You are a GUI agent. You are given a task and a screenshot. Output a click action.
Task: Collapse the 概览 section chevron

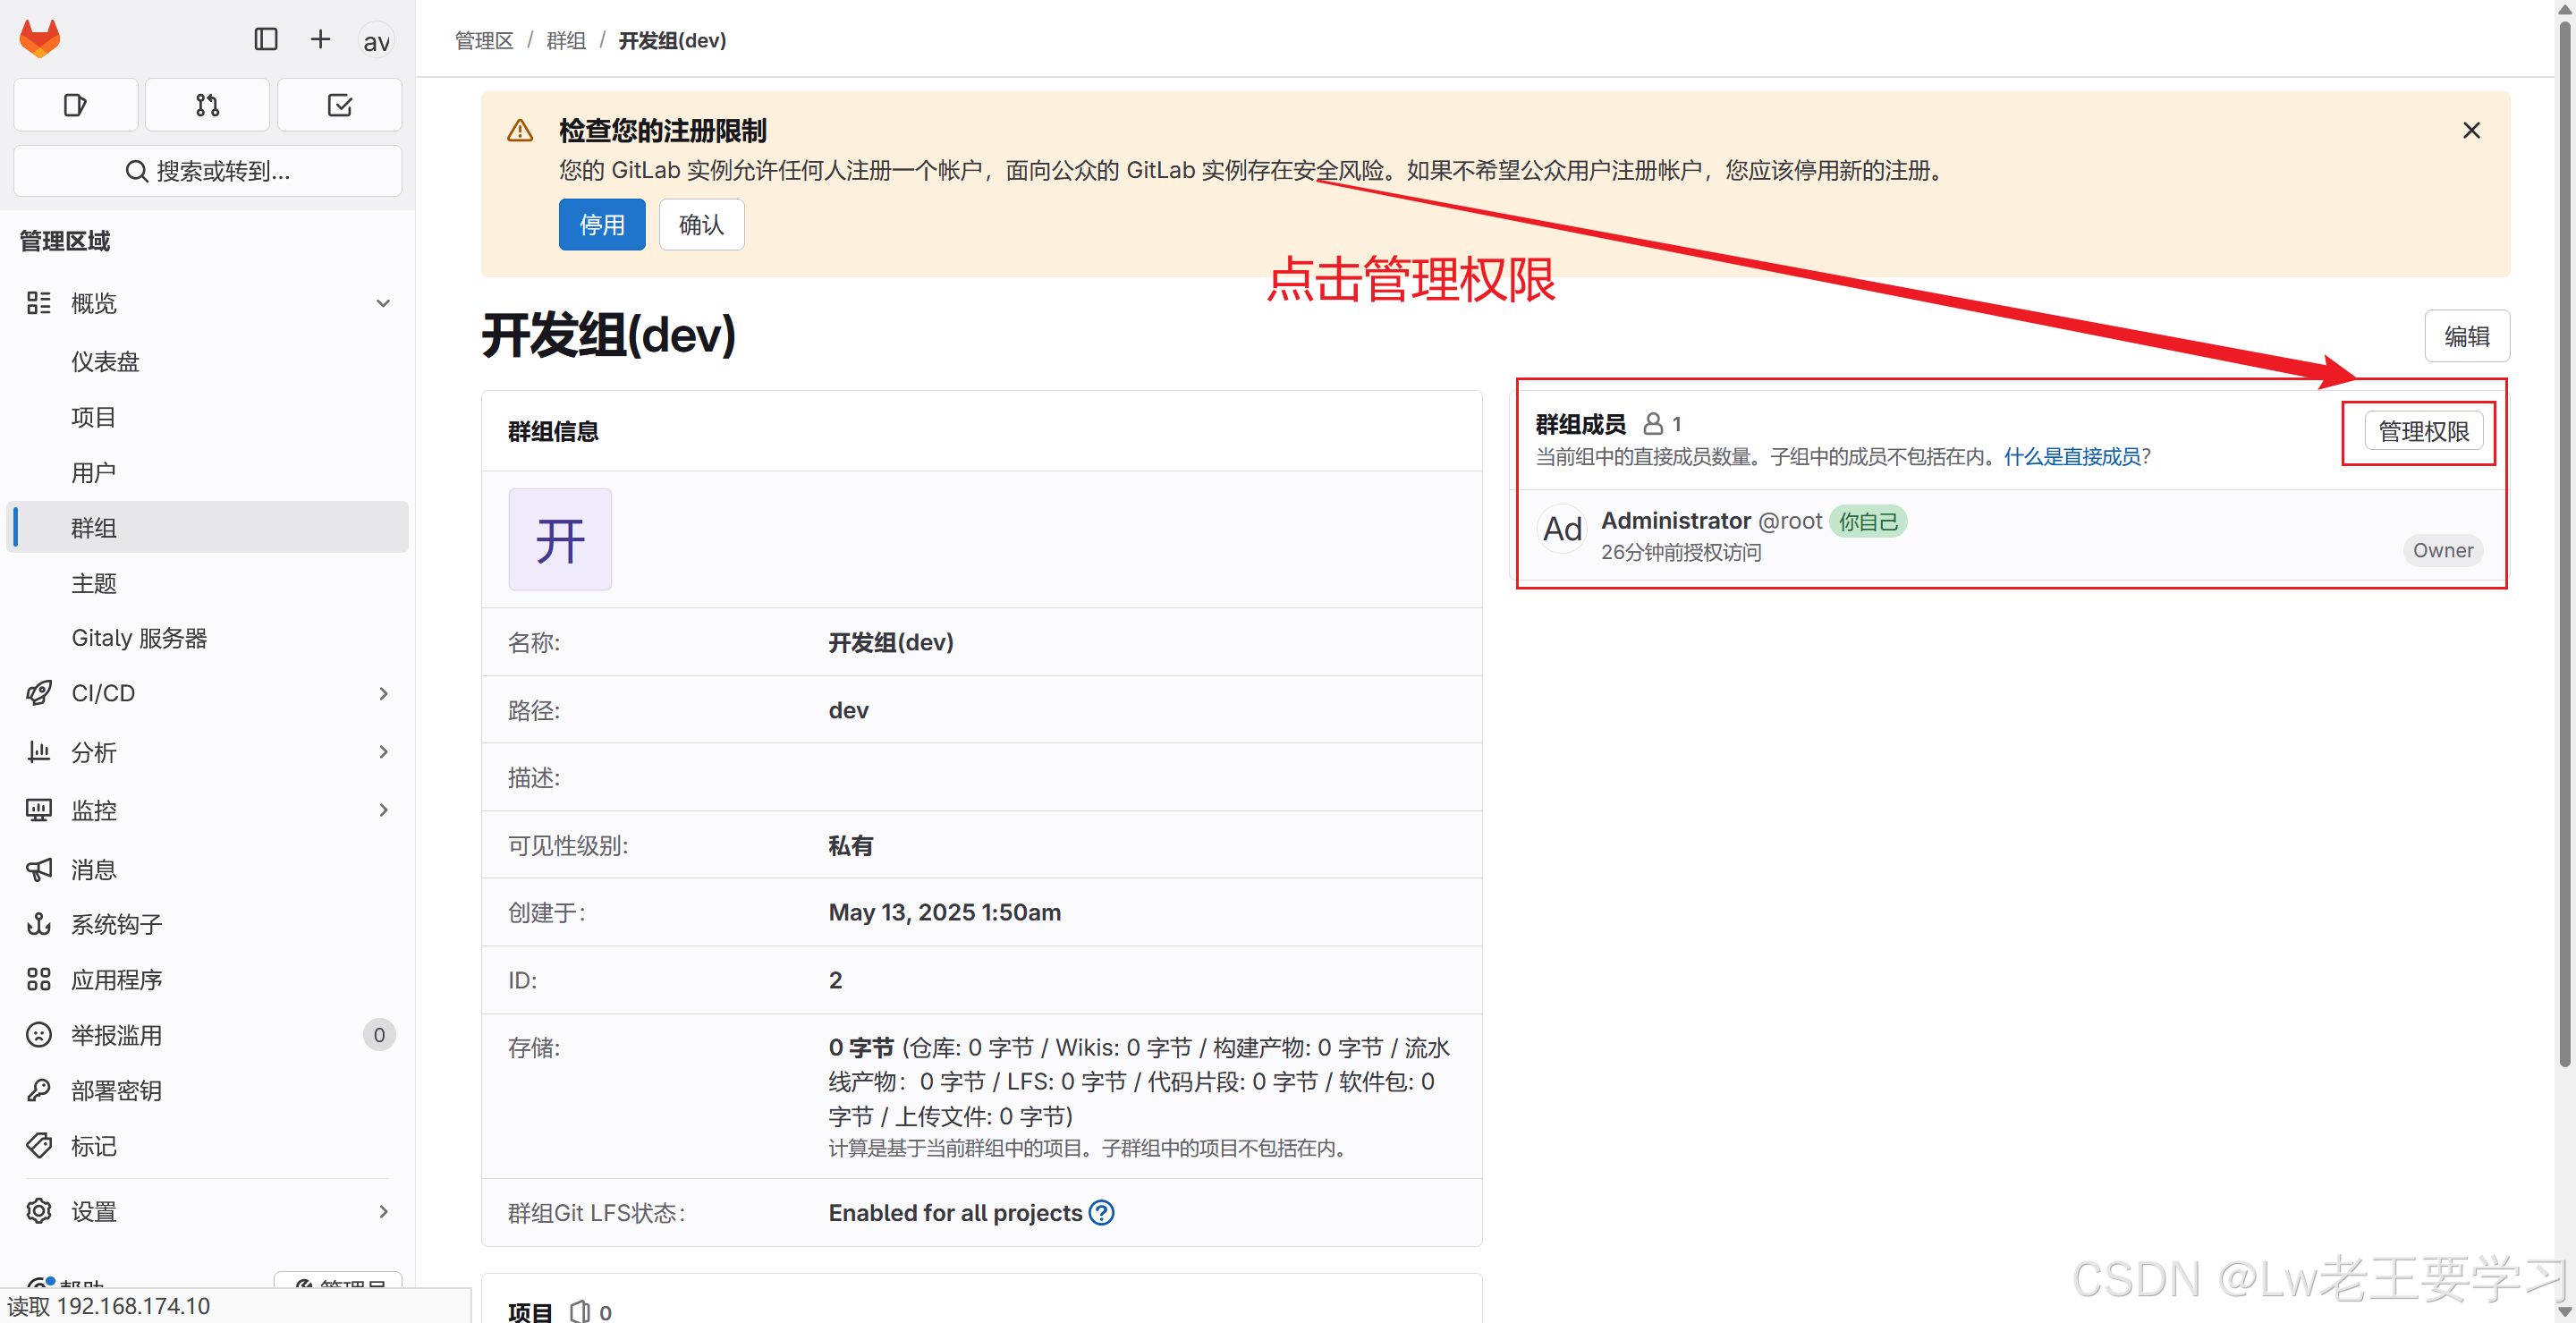coord(383,303)
